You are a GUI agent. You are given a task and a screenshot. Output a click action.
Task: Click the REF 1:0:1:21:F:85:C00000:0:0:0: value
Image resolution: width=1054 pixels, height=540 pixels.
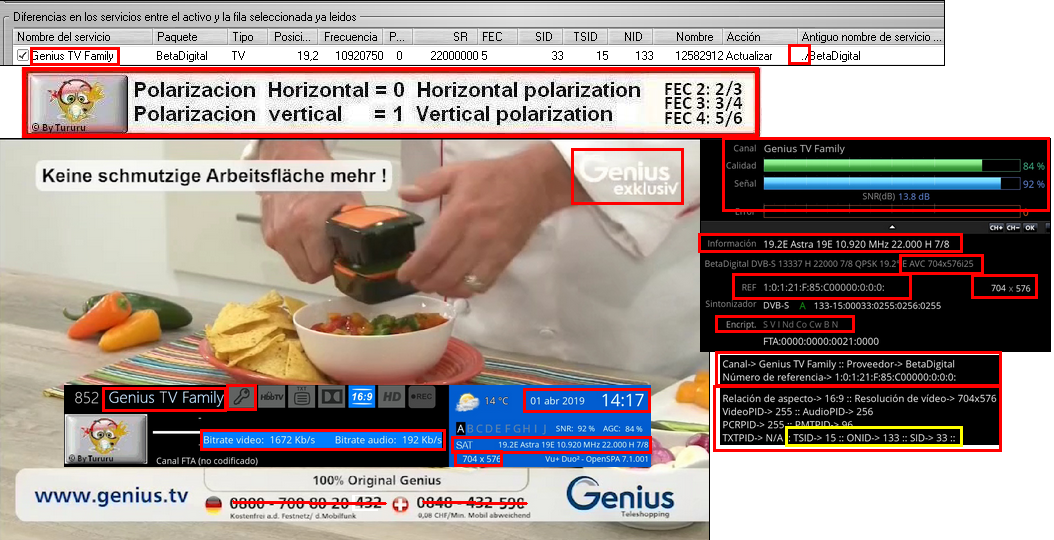(813, 287)
